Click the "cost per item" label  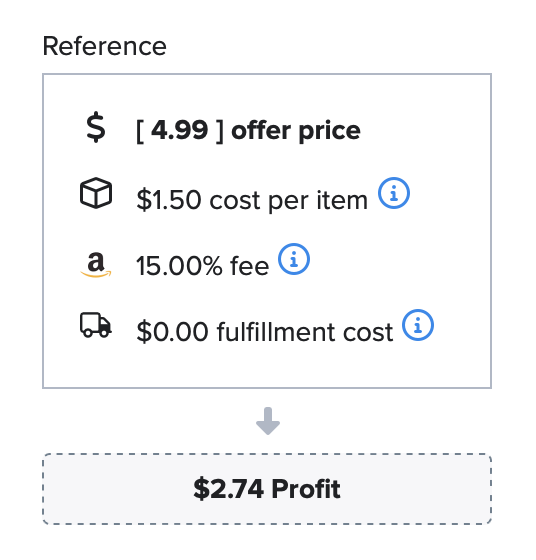[x=289, y=201]
